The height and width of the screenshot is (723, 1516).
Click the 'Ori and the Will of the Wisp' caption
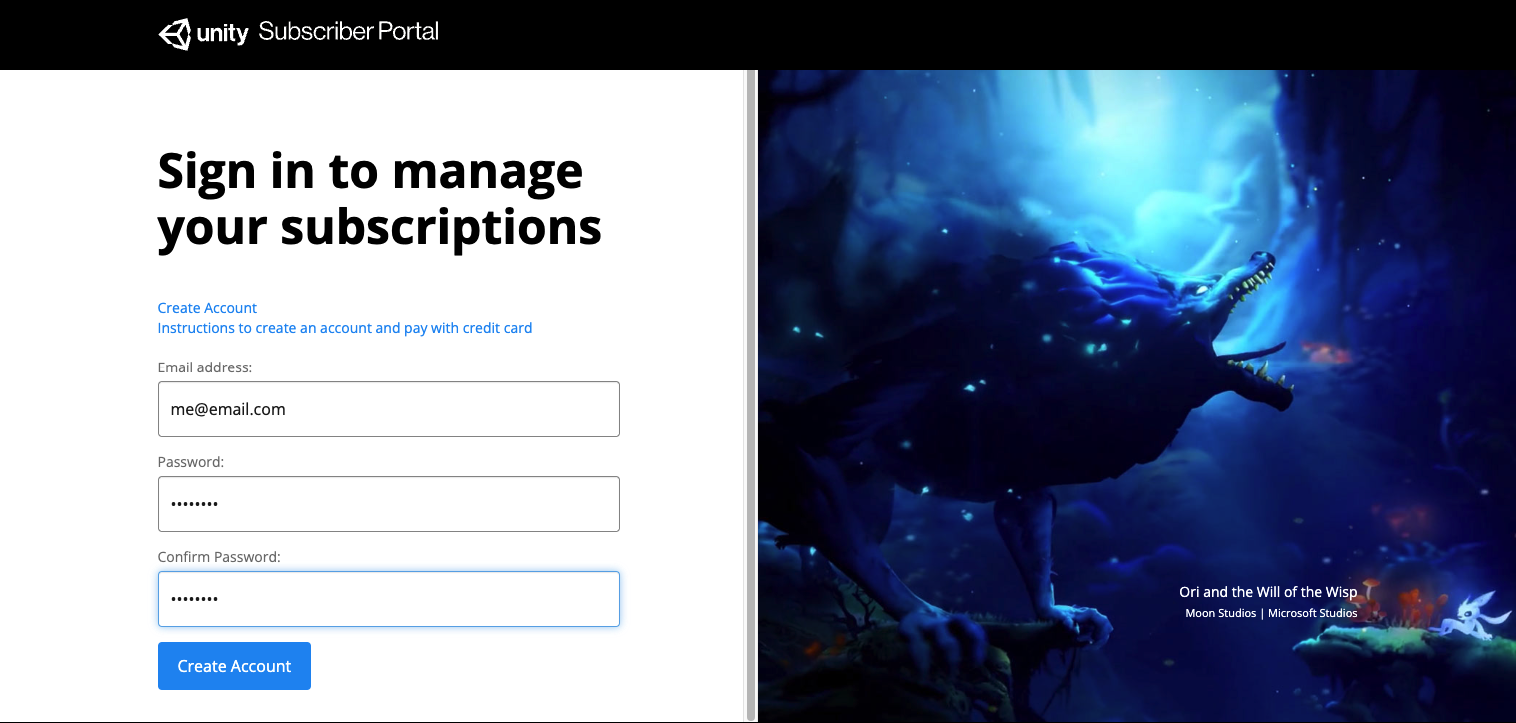[1268, 592]
